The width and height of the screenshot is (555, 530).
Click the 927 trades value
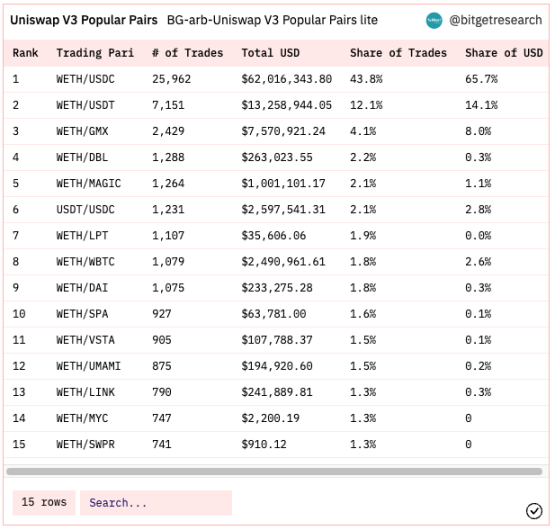tap(162, 314)
